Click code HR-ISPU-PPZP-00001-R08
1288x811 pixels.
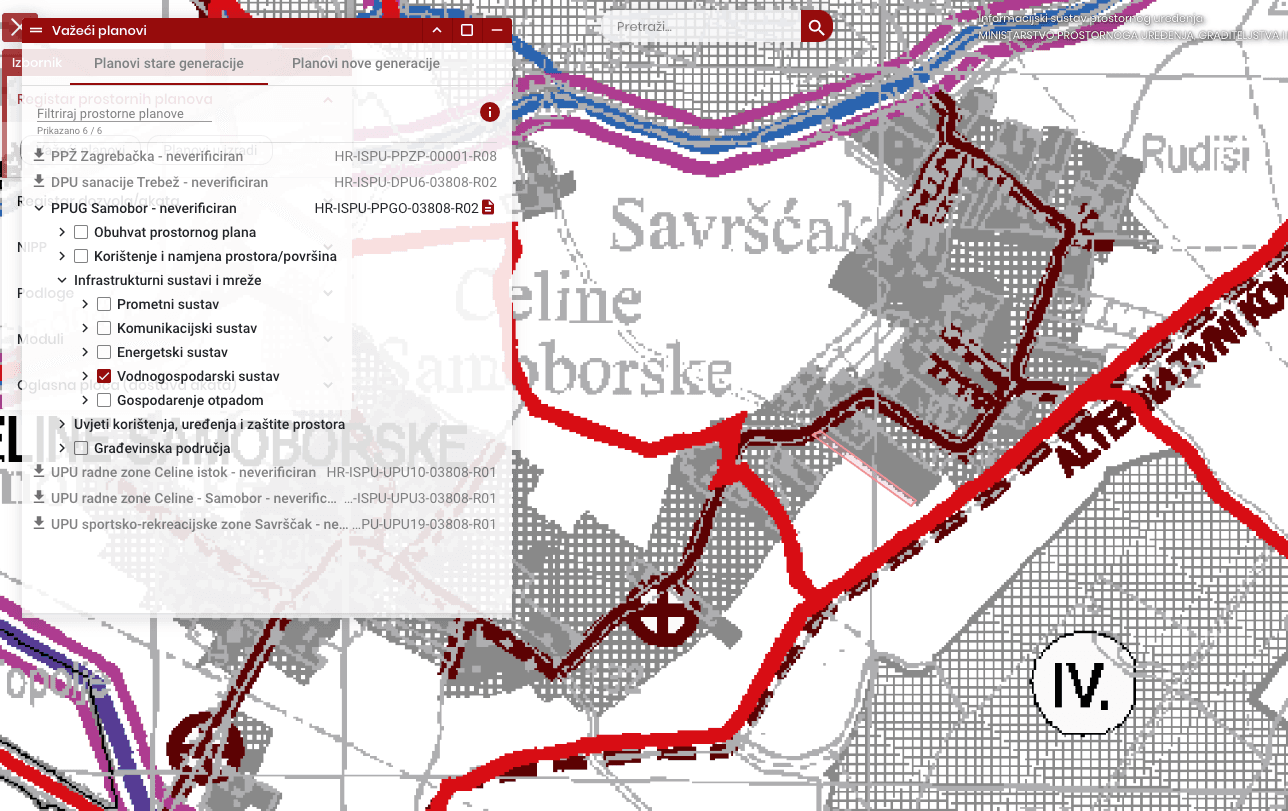point(415,156)
